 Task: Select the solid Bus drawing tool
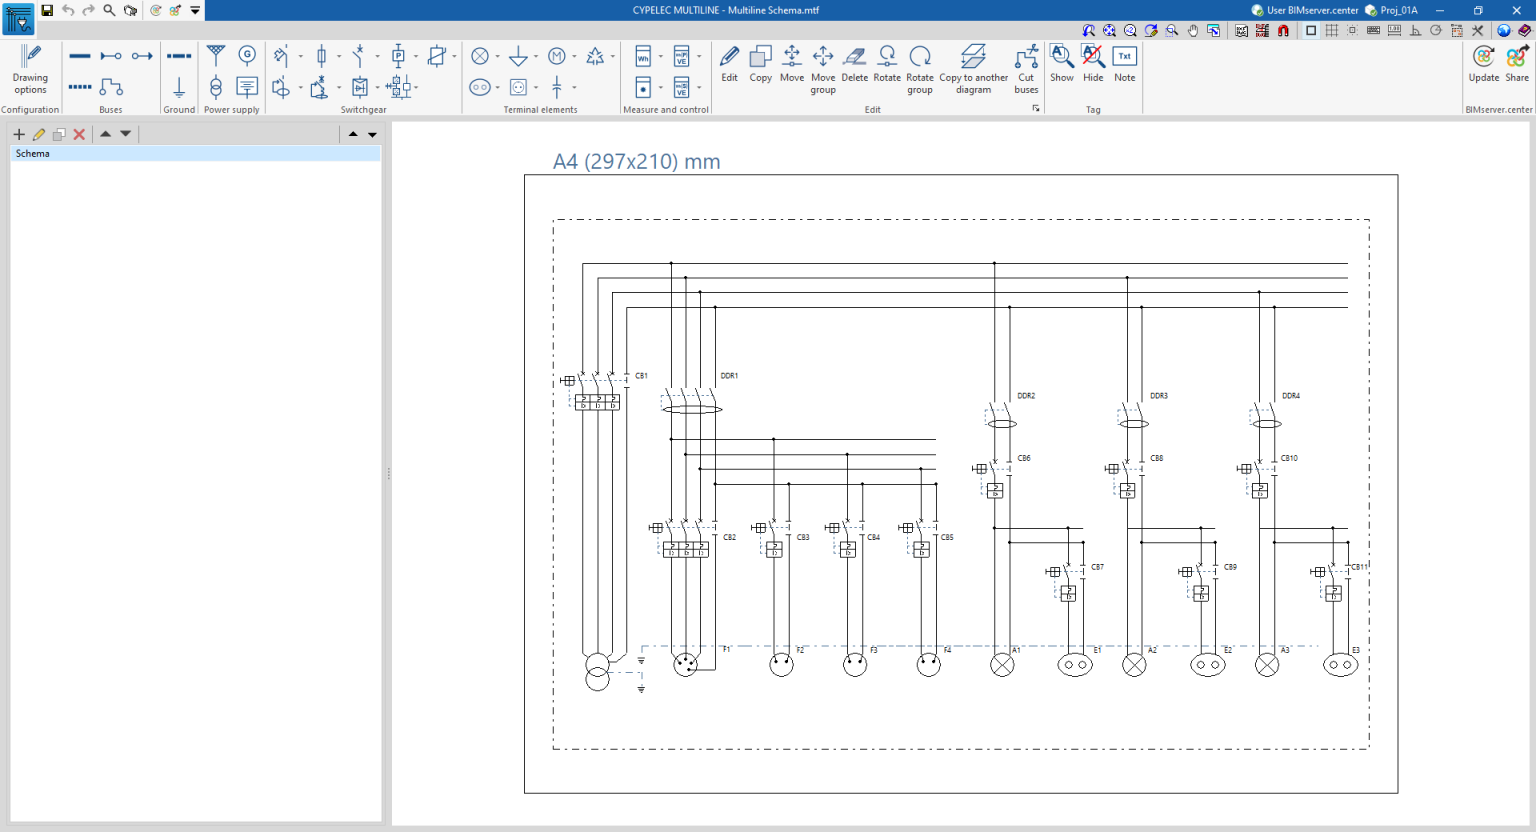click(x=79, y=55)
